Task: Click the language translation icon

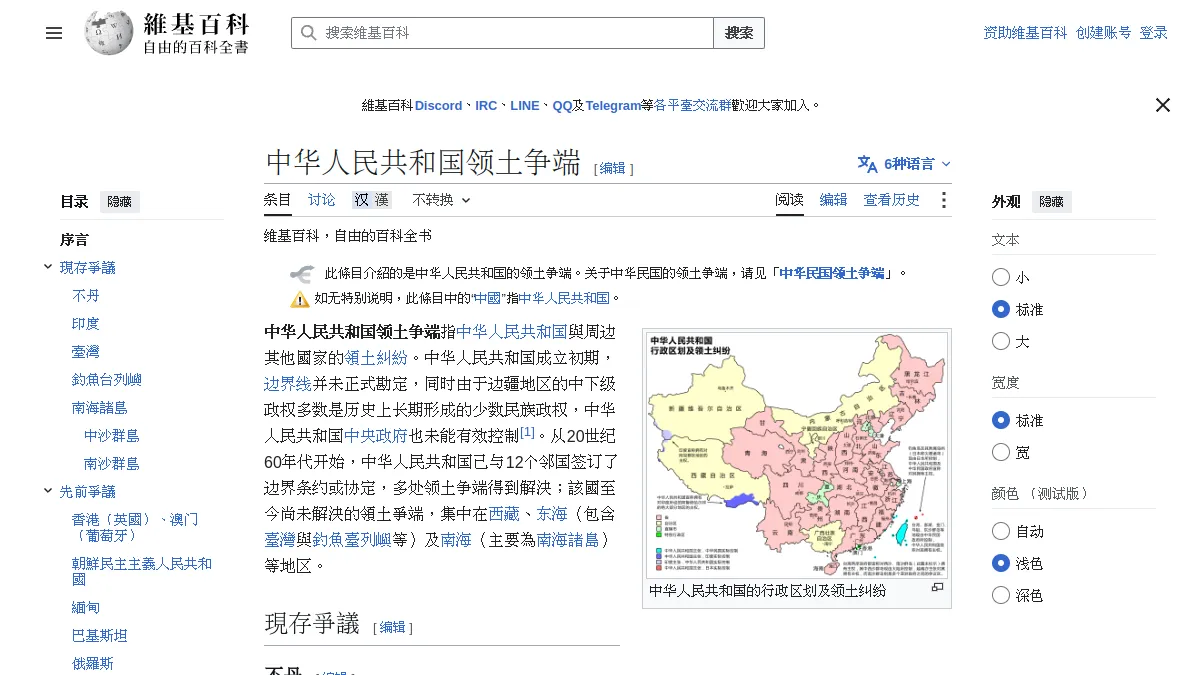Action: 867,164
